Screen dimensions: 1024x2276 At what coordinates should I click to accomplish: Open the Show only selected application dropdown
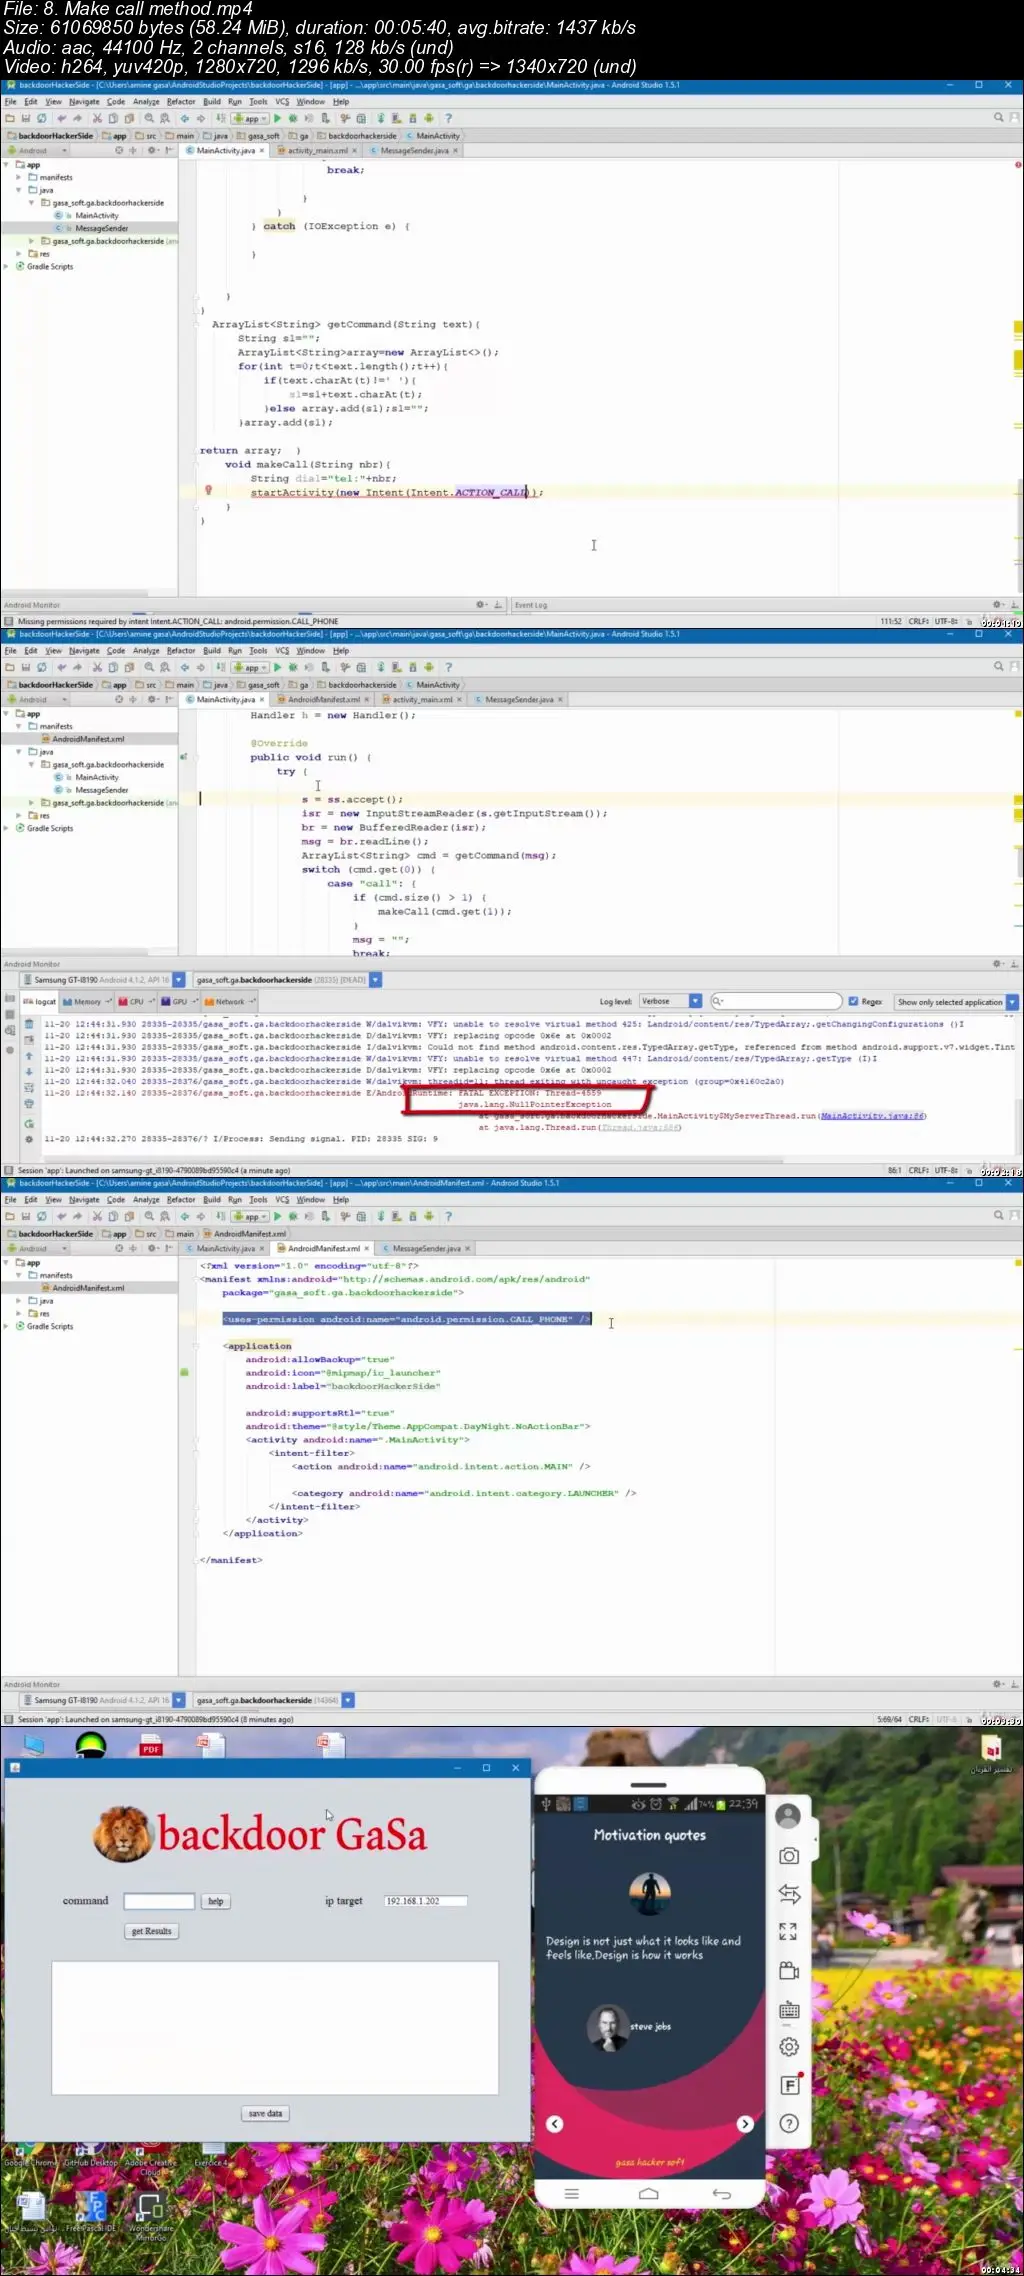(x=956, y=1001)
